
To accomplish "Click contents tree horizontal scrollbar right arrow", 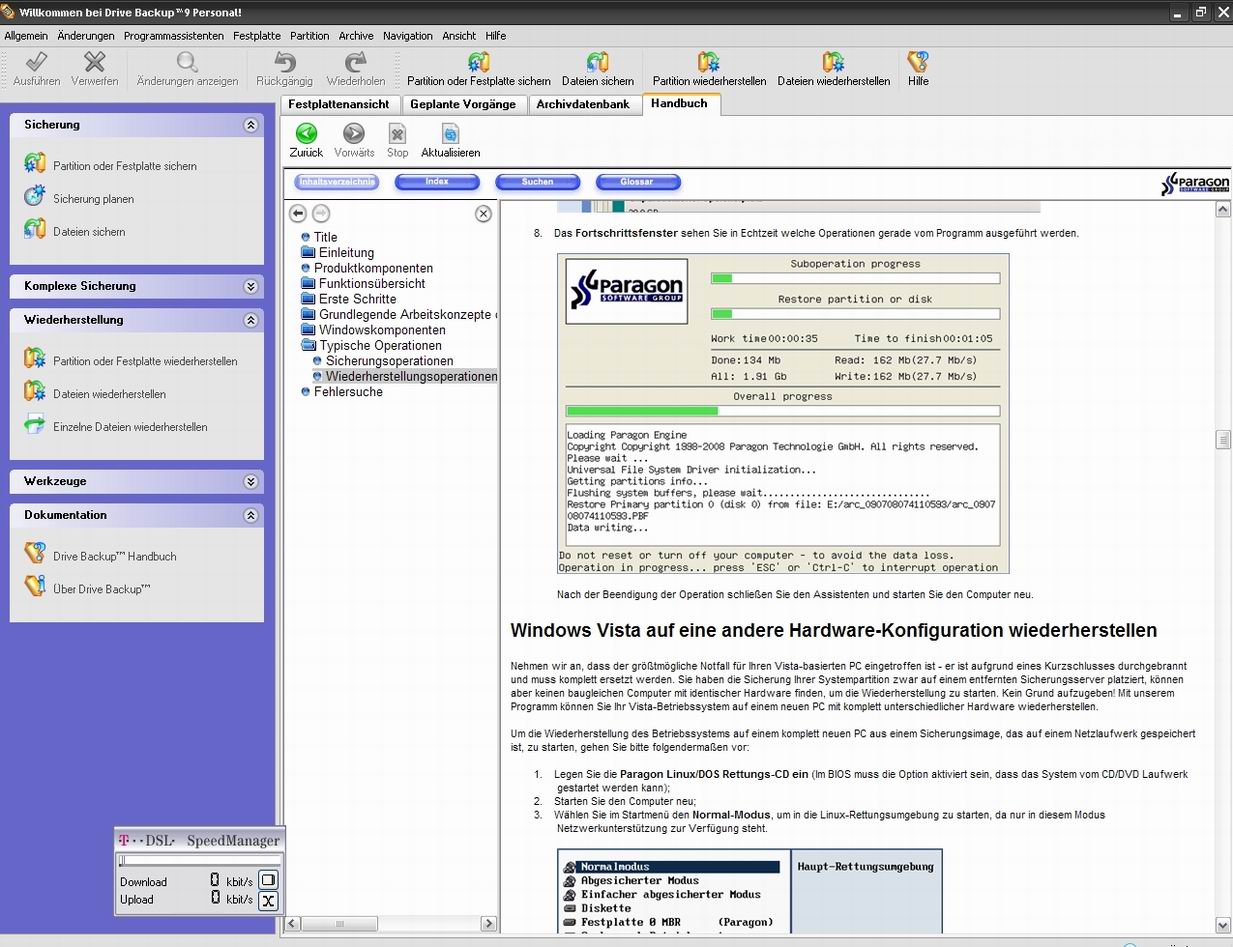I will tap(489, 924).
